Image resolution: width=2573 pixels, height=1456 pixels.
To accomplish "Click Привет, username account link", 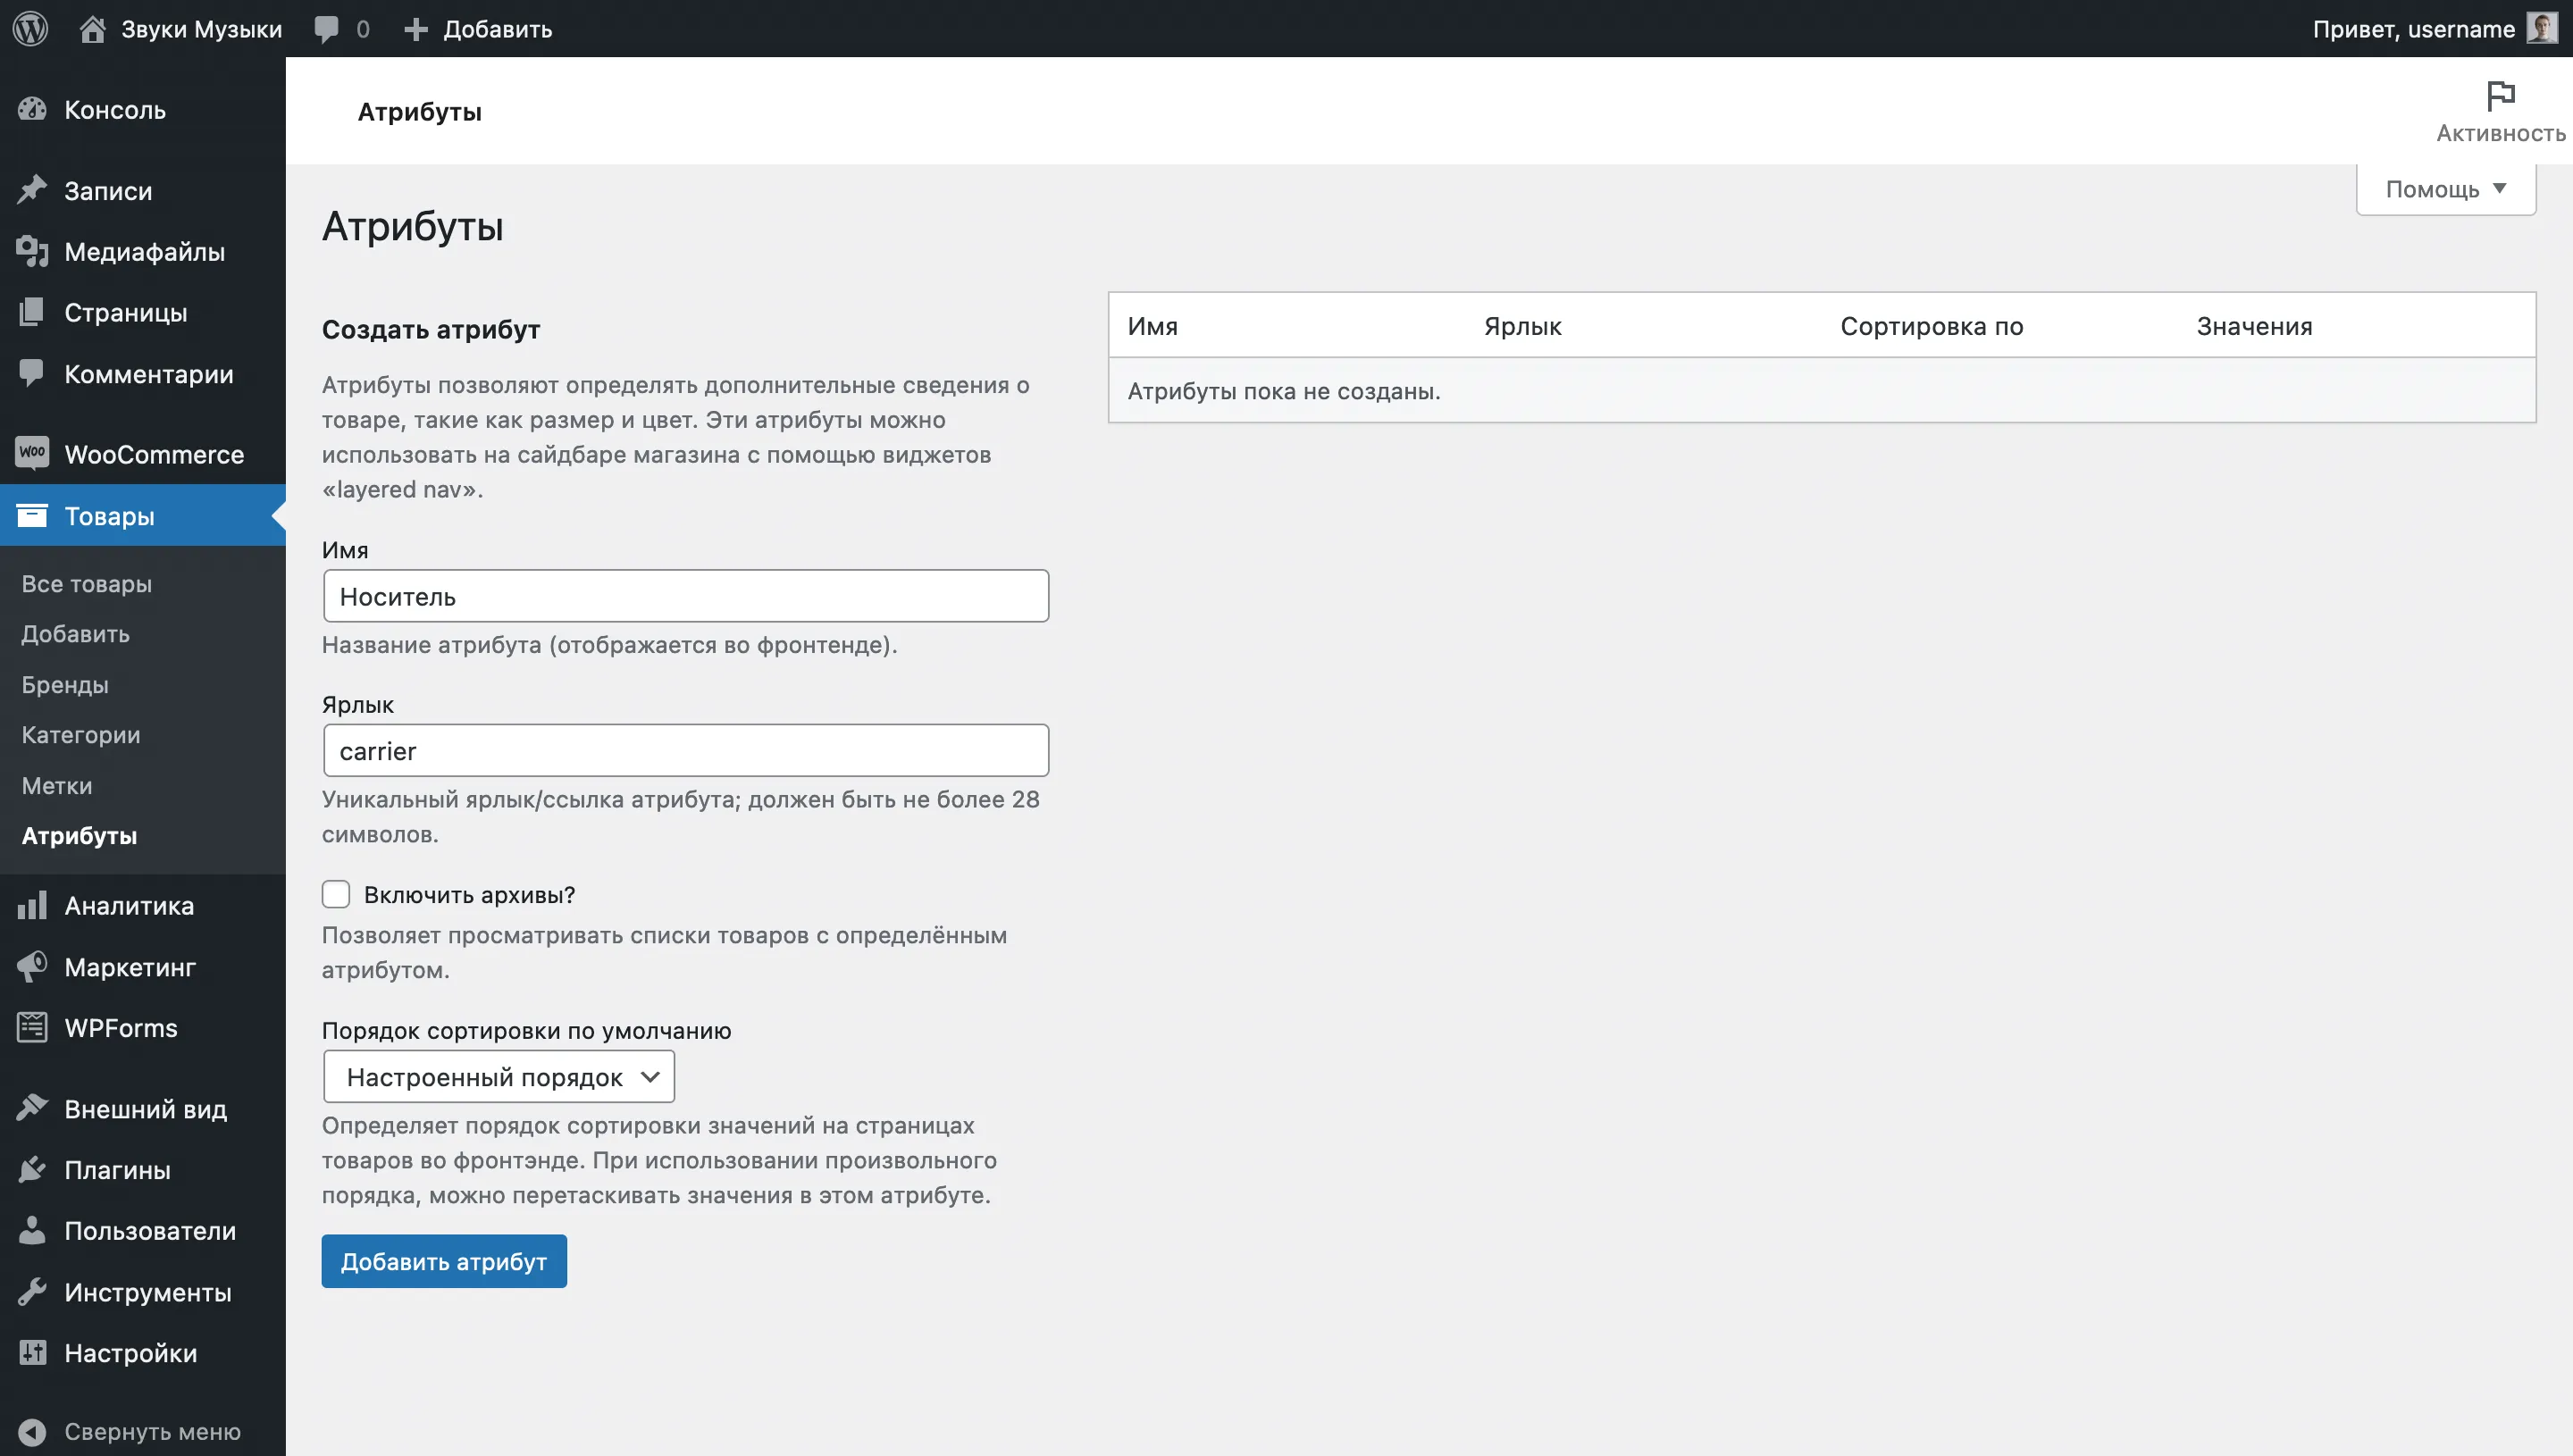I will [x=2413, y=29].
